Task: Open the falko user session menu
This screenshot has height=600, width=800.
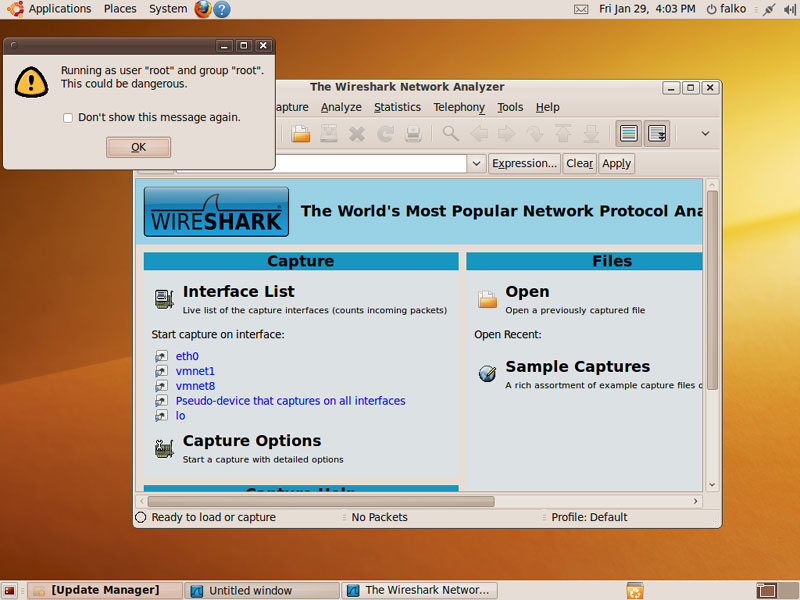Action: [726, 9]
